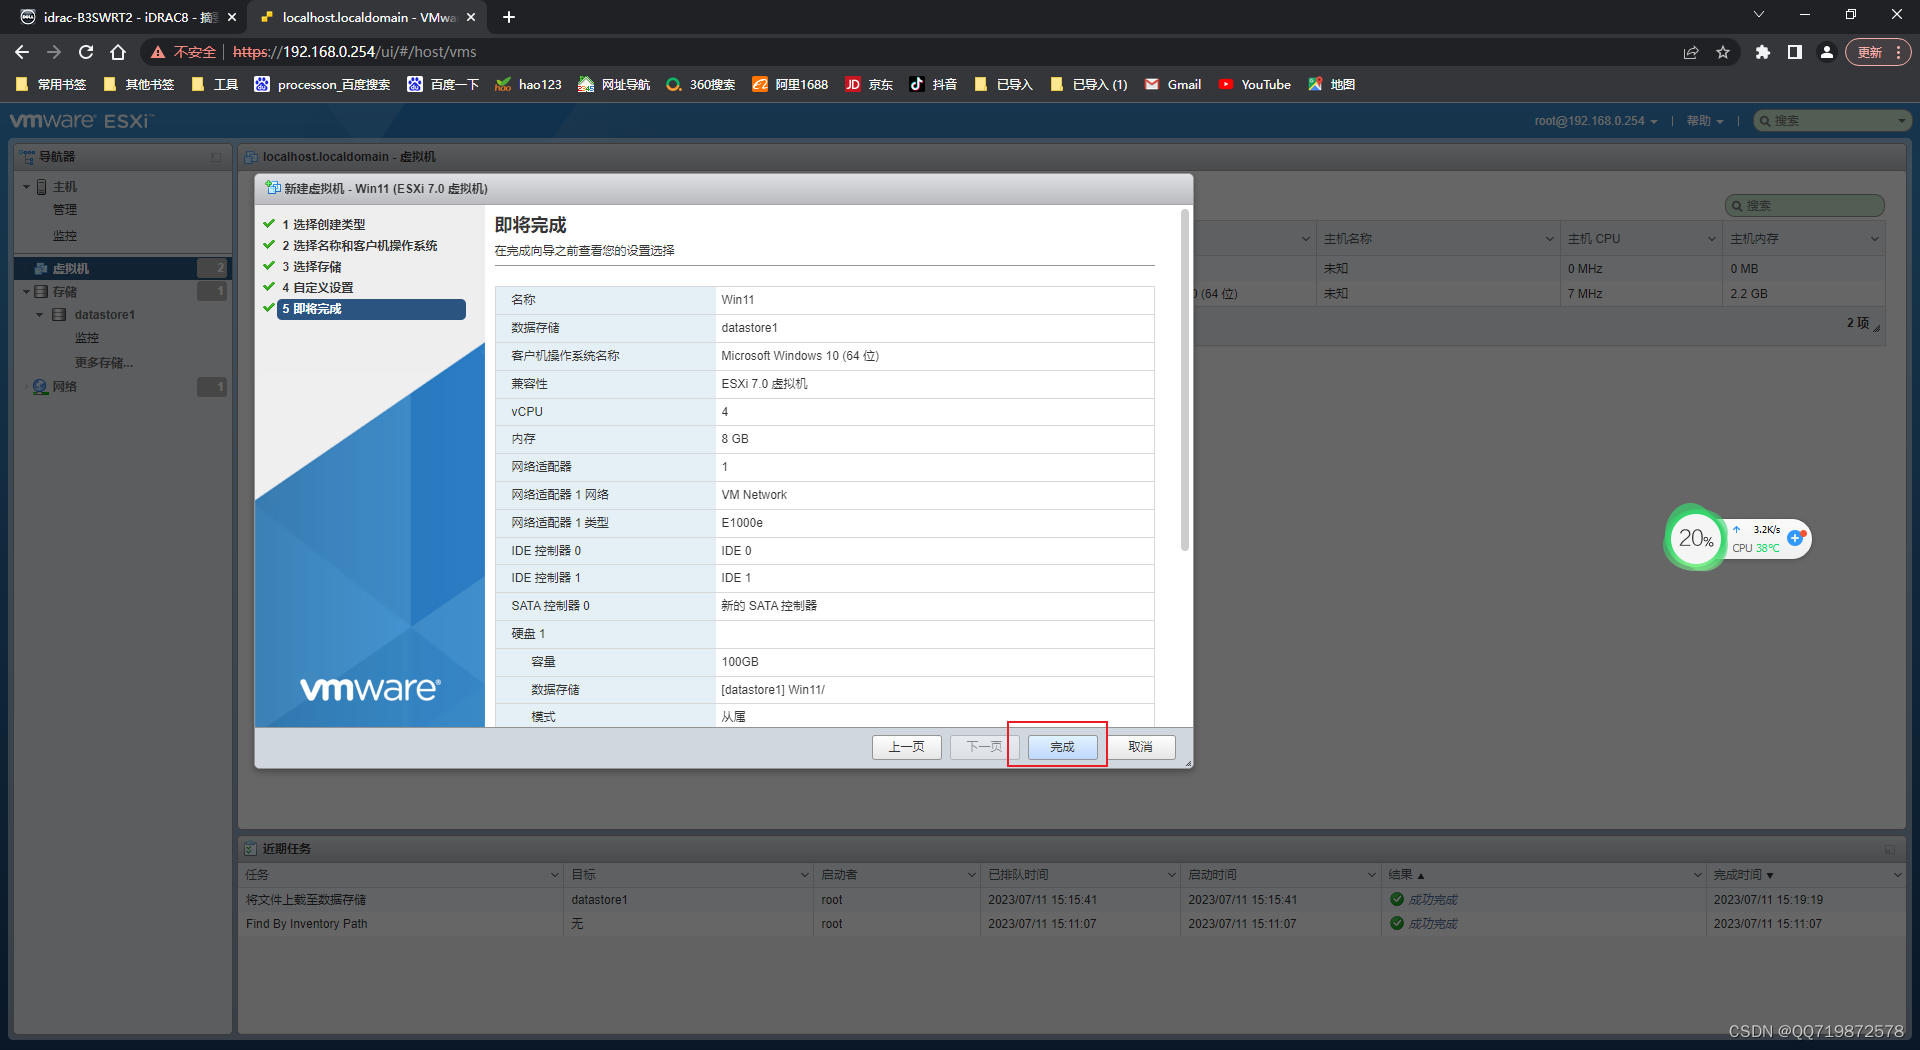
Task: Click the 取消 button
Action: 1140,747
